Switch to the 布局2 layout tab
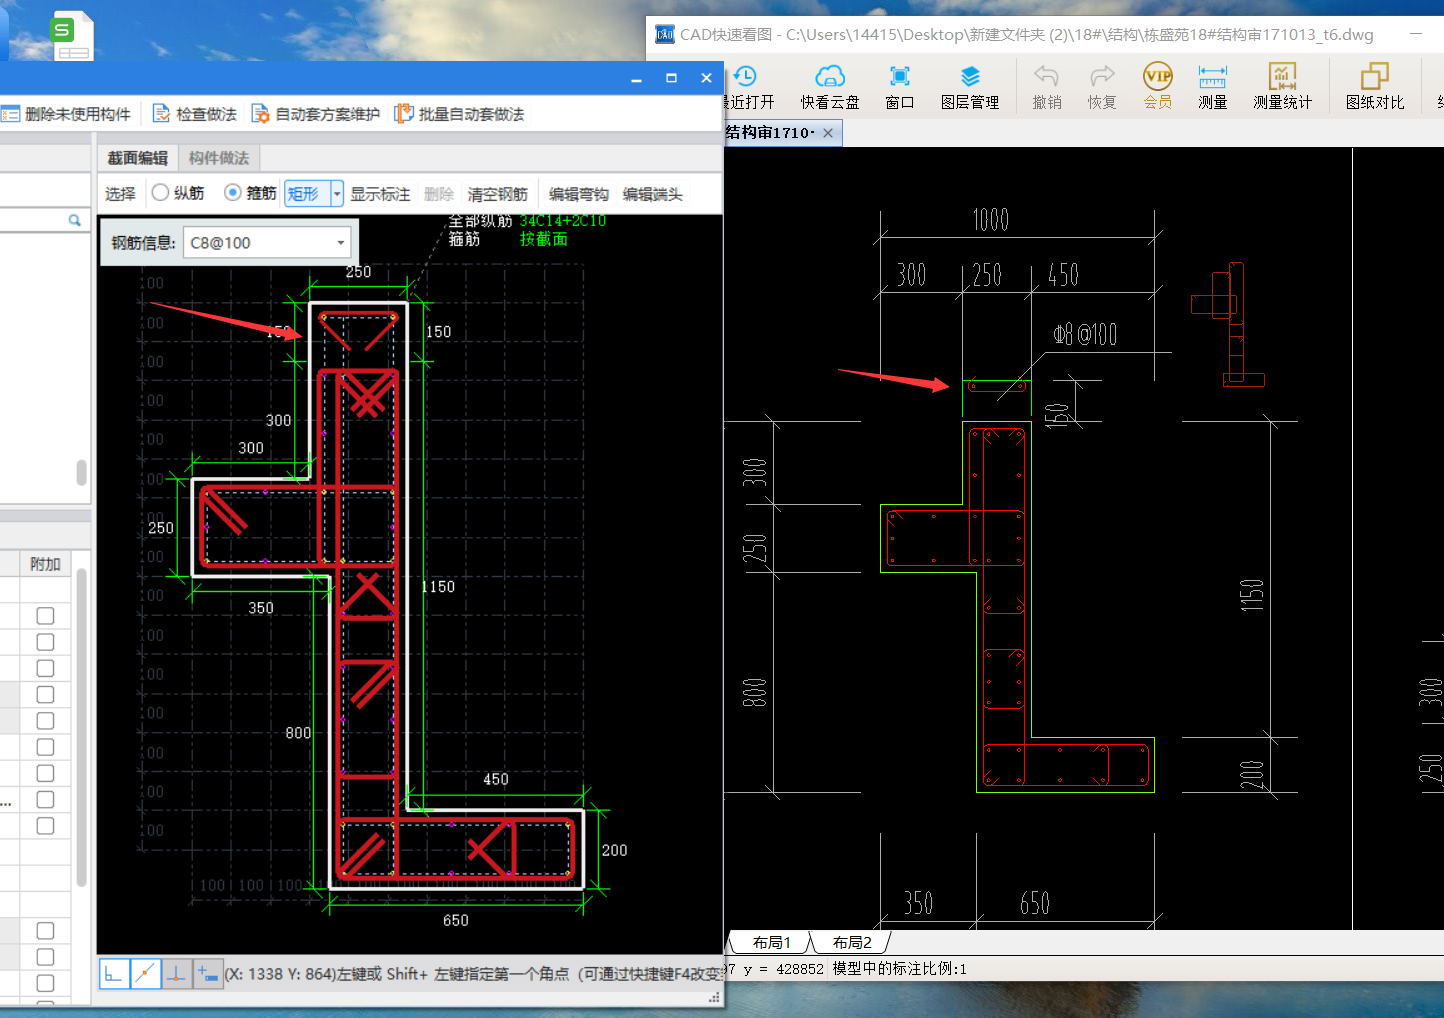 click(x=852, y=942)
